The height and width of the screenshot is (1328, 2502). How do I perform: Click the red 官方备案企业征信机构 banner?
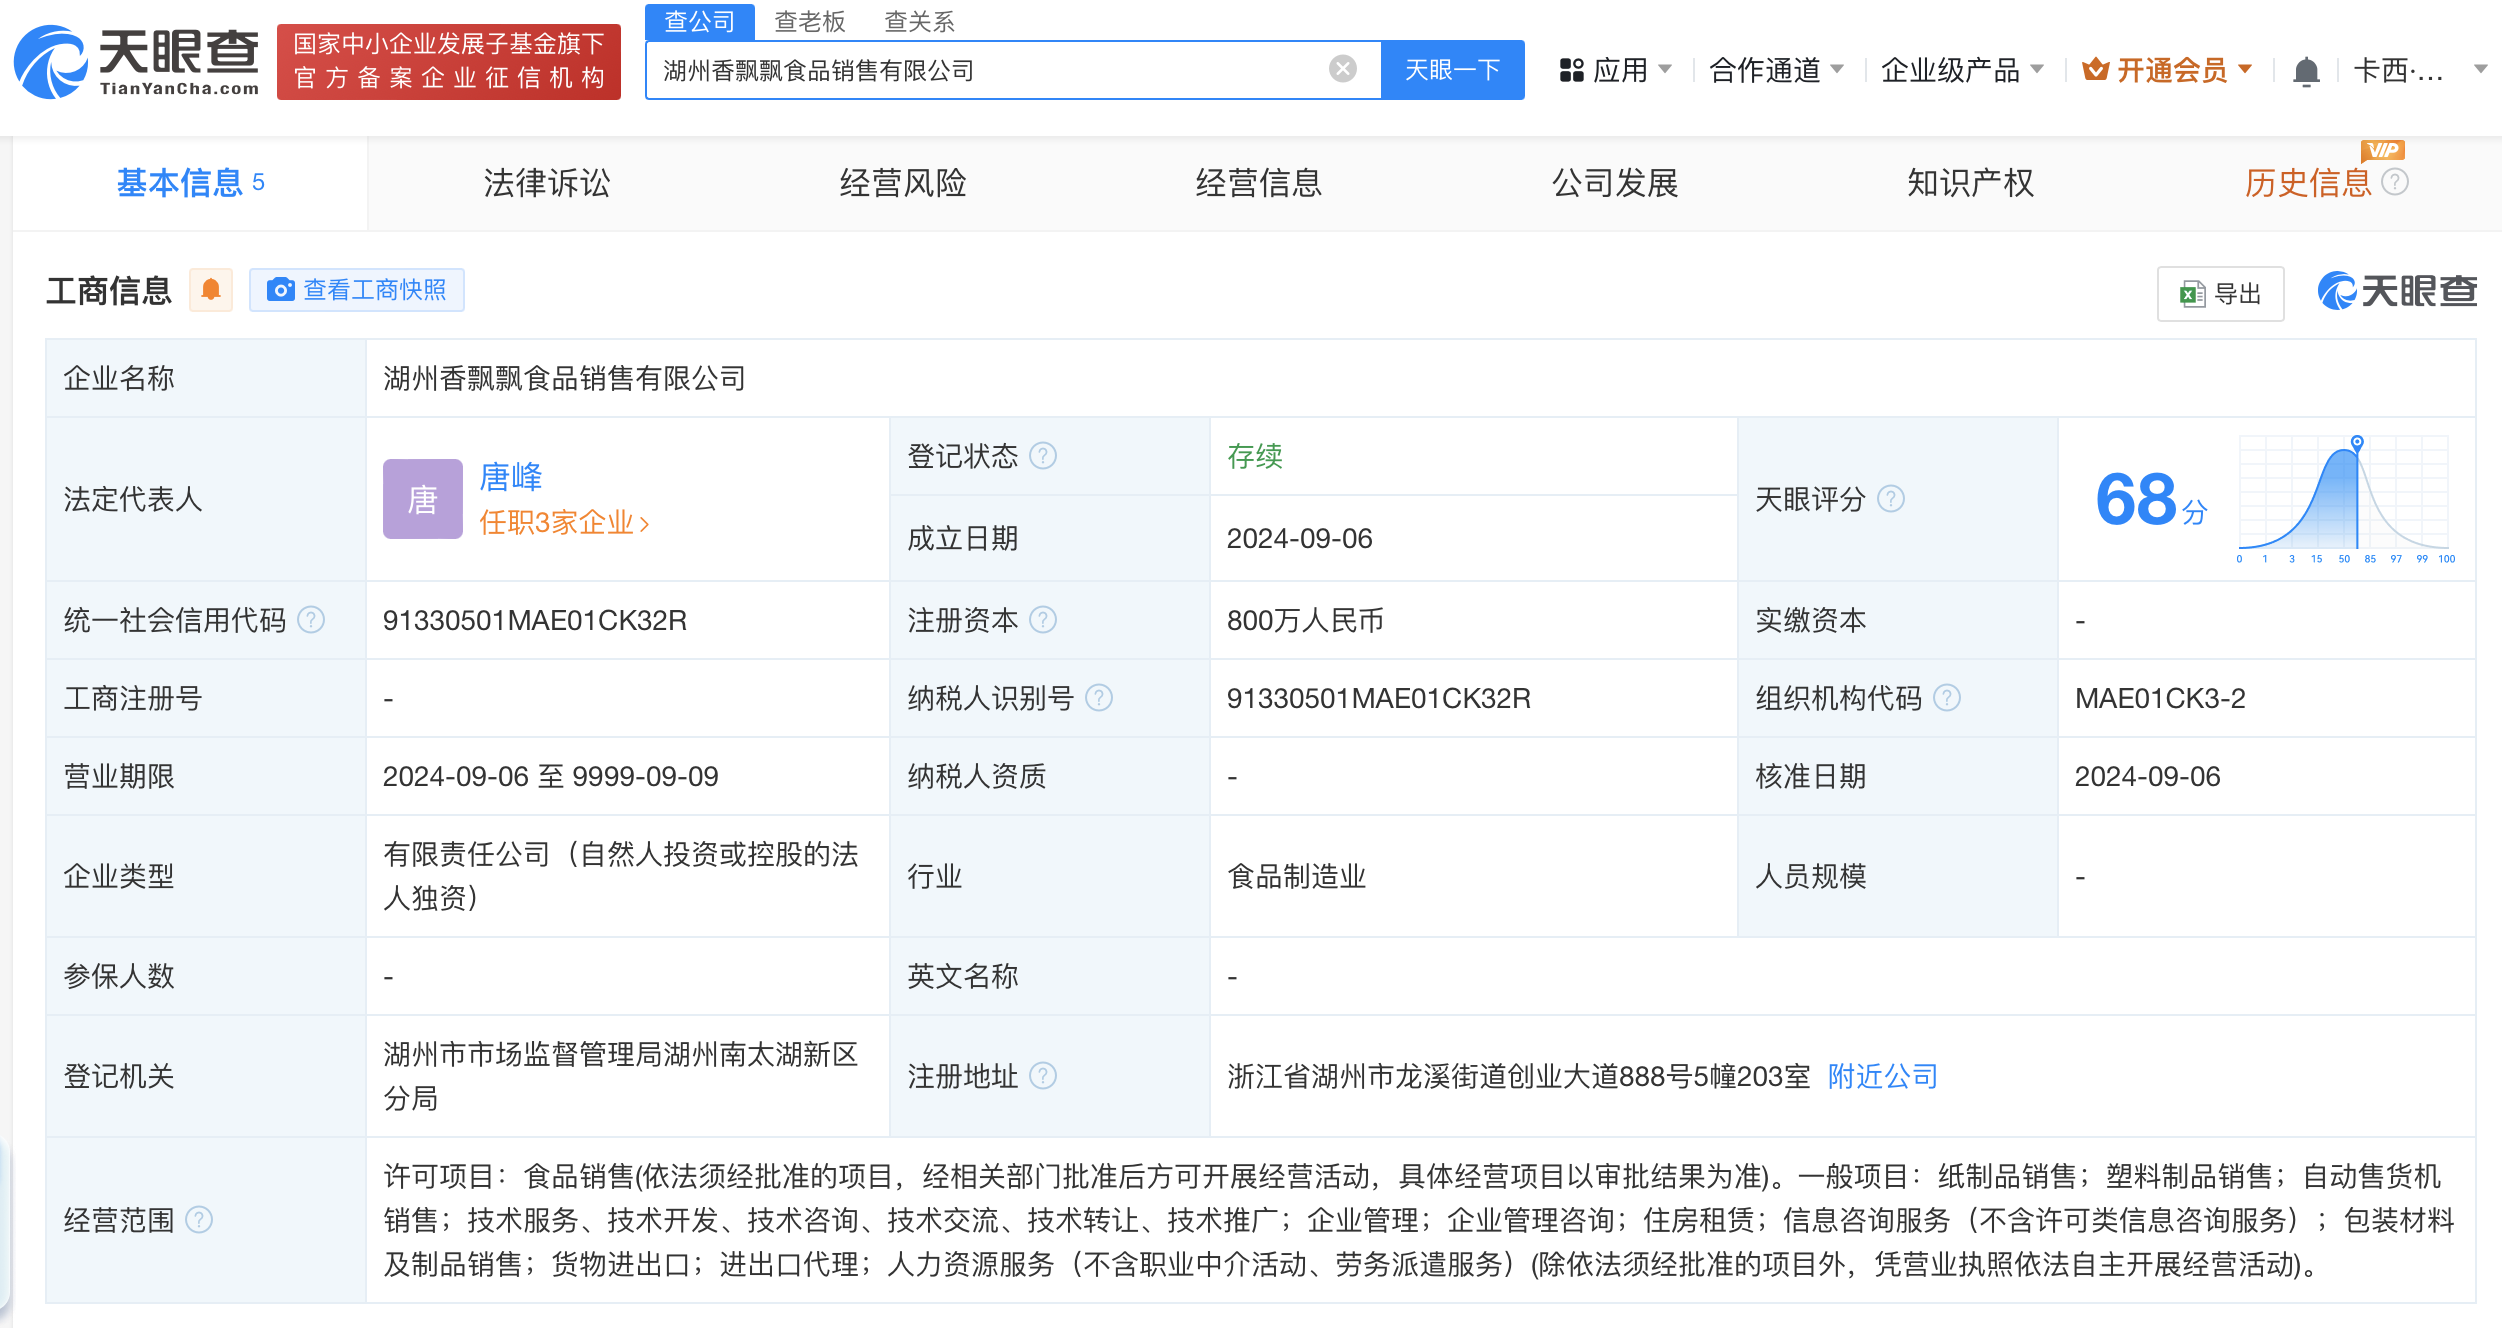[449, 62]
